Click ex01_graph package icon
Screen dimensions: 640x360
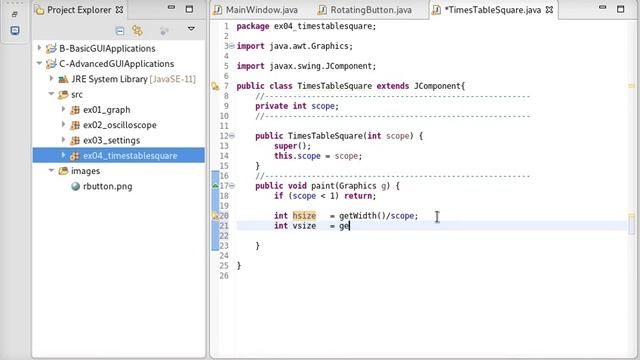click(75, 110)
